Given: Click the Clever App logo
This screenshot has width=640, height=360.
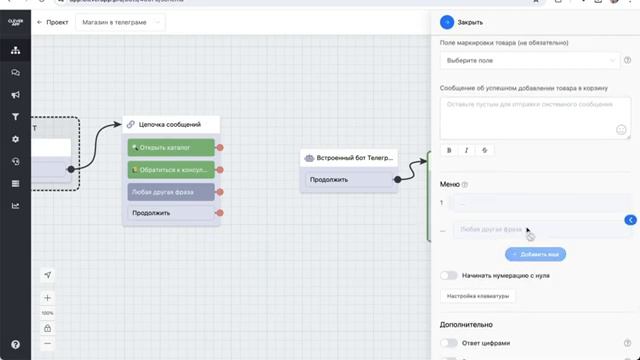Looking at the screenshot, I should [x=16, y=22].
